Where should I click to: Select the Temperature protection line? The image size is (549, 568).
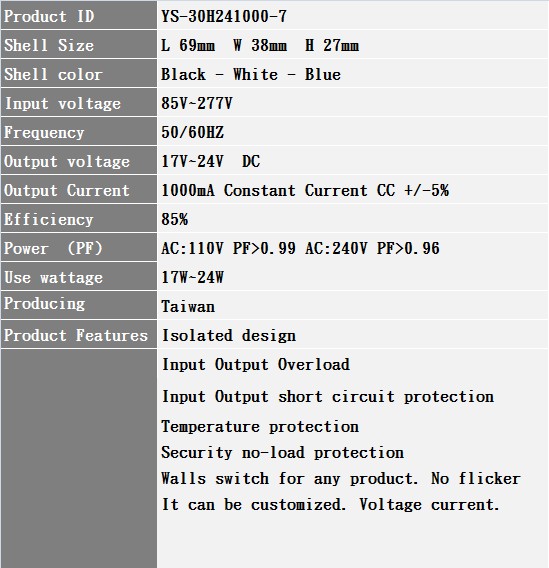pos(260,426)
